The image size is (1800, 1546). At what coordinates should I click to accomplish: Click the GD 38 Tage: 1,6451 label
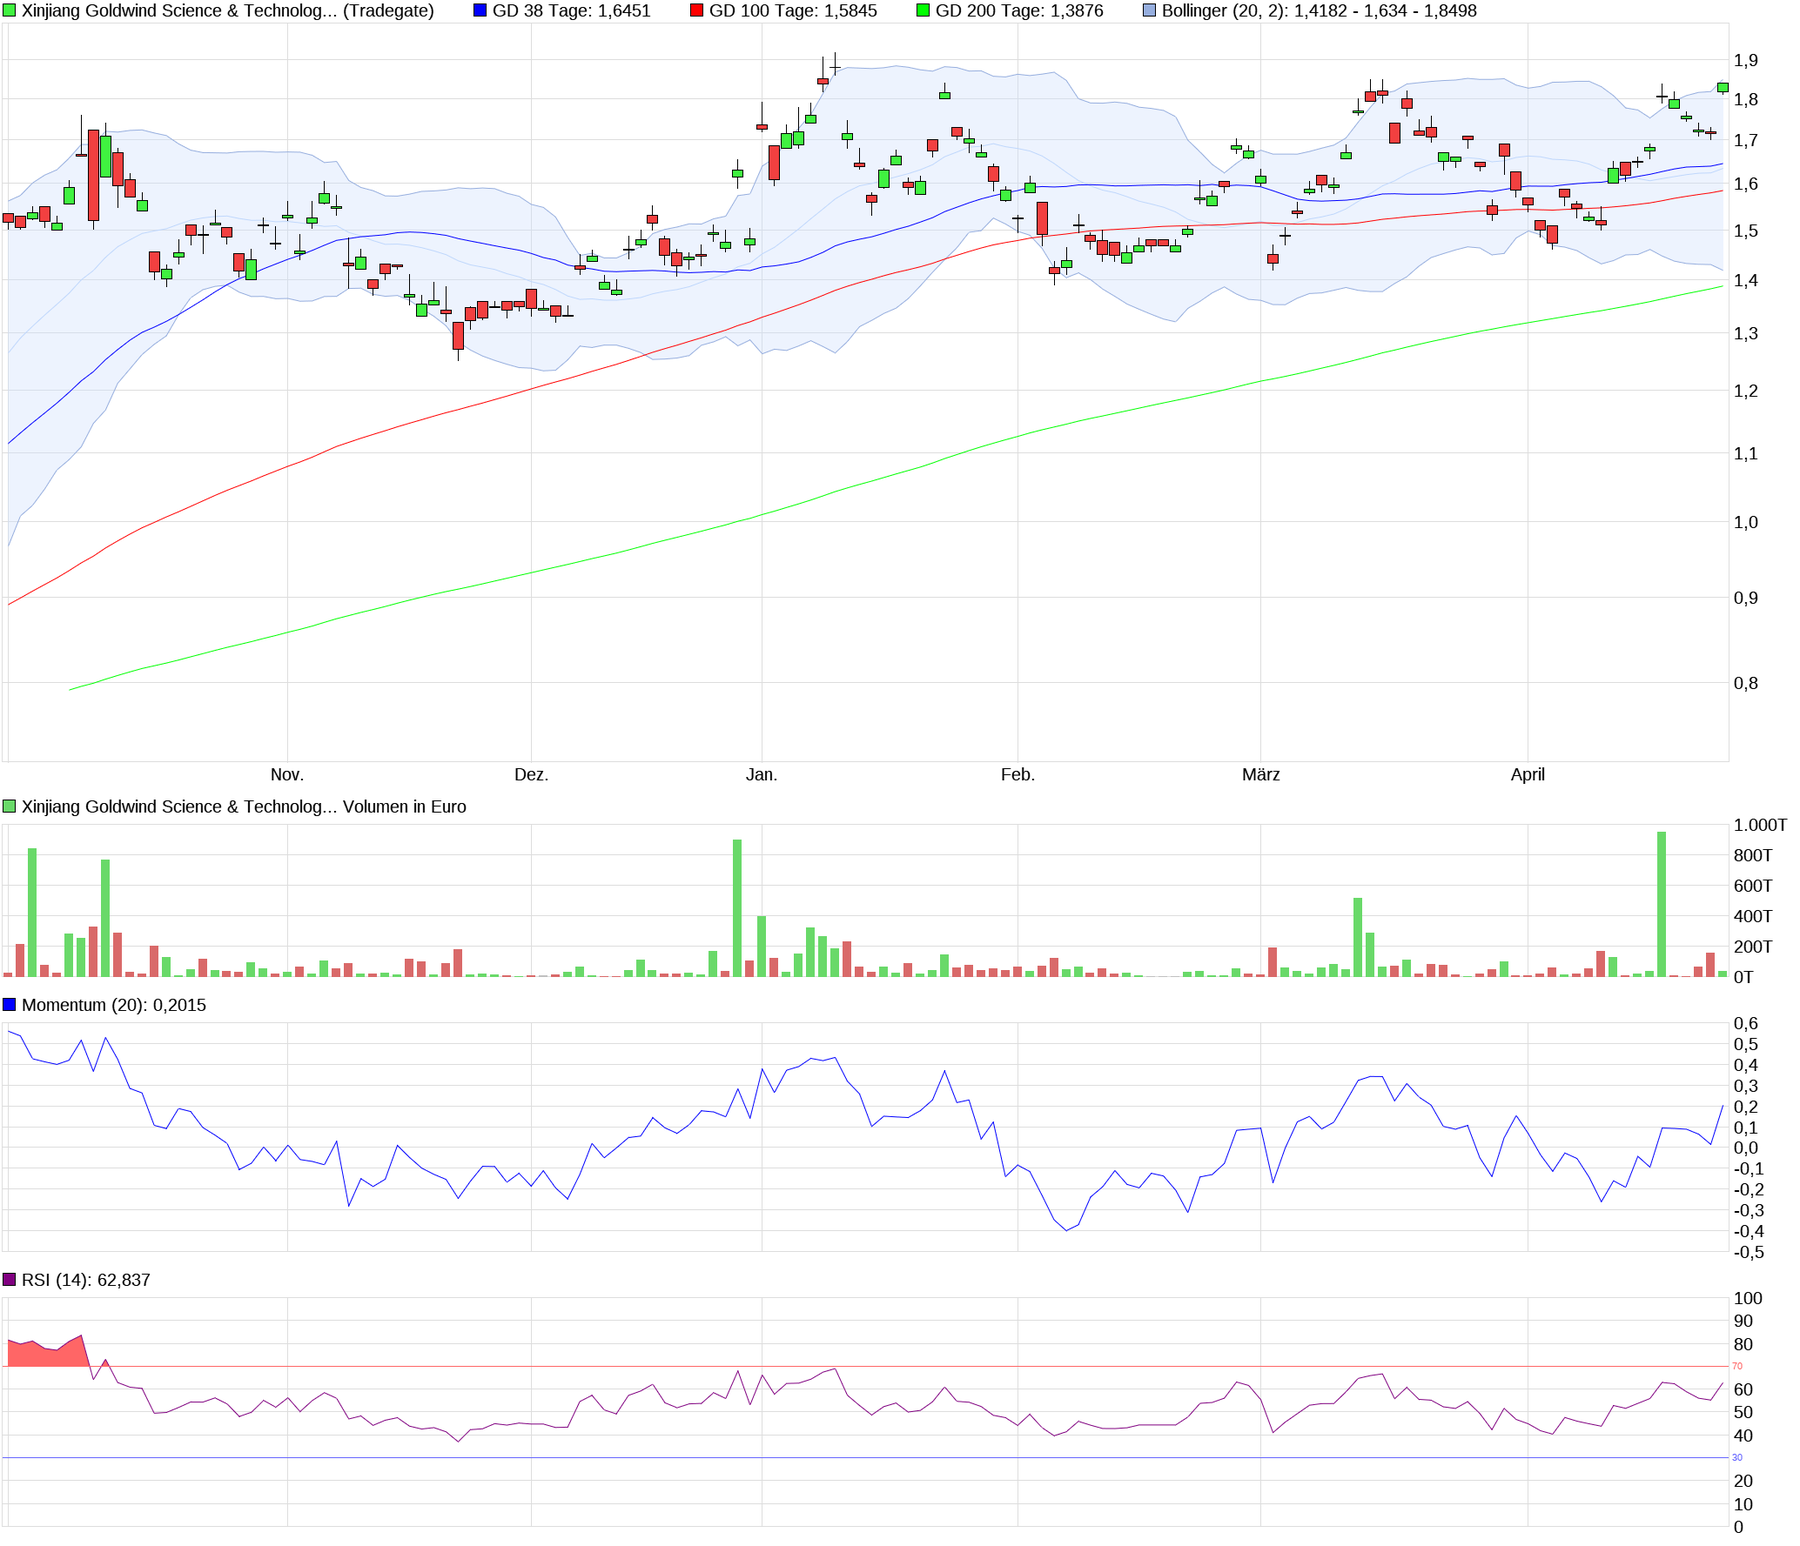pos(571,11)
